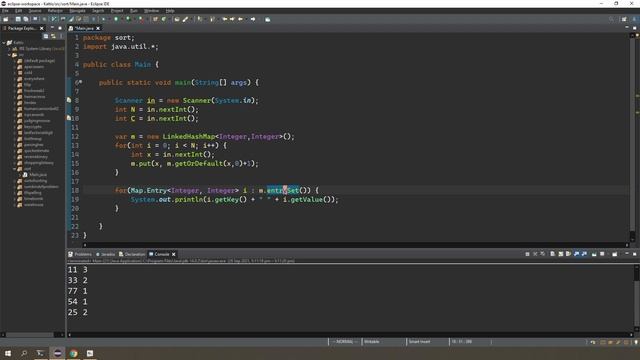Maximize the Package Explorer view
The width and height of the screenshot is (640, 360).
pyautogui.click(x=60, y=28)
